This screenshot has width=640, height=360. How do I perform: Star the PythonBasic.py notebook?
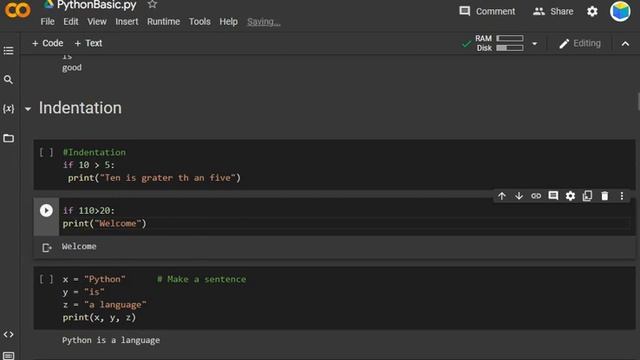tap(152, 4)
